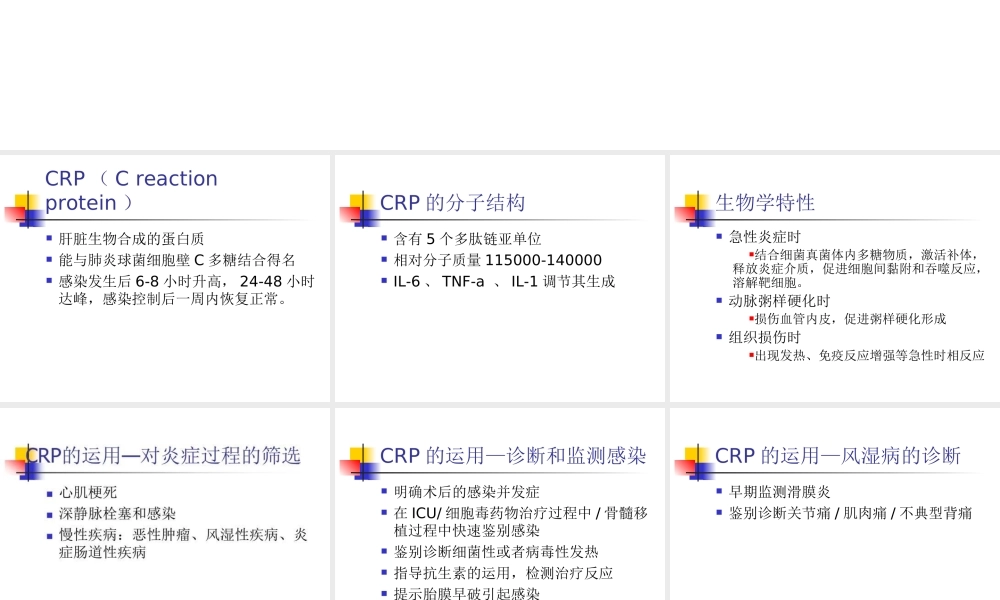
Task: Click the bullet '动脉粥样硬化时'
Action: (779, 301)
